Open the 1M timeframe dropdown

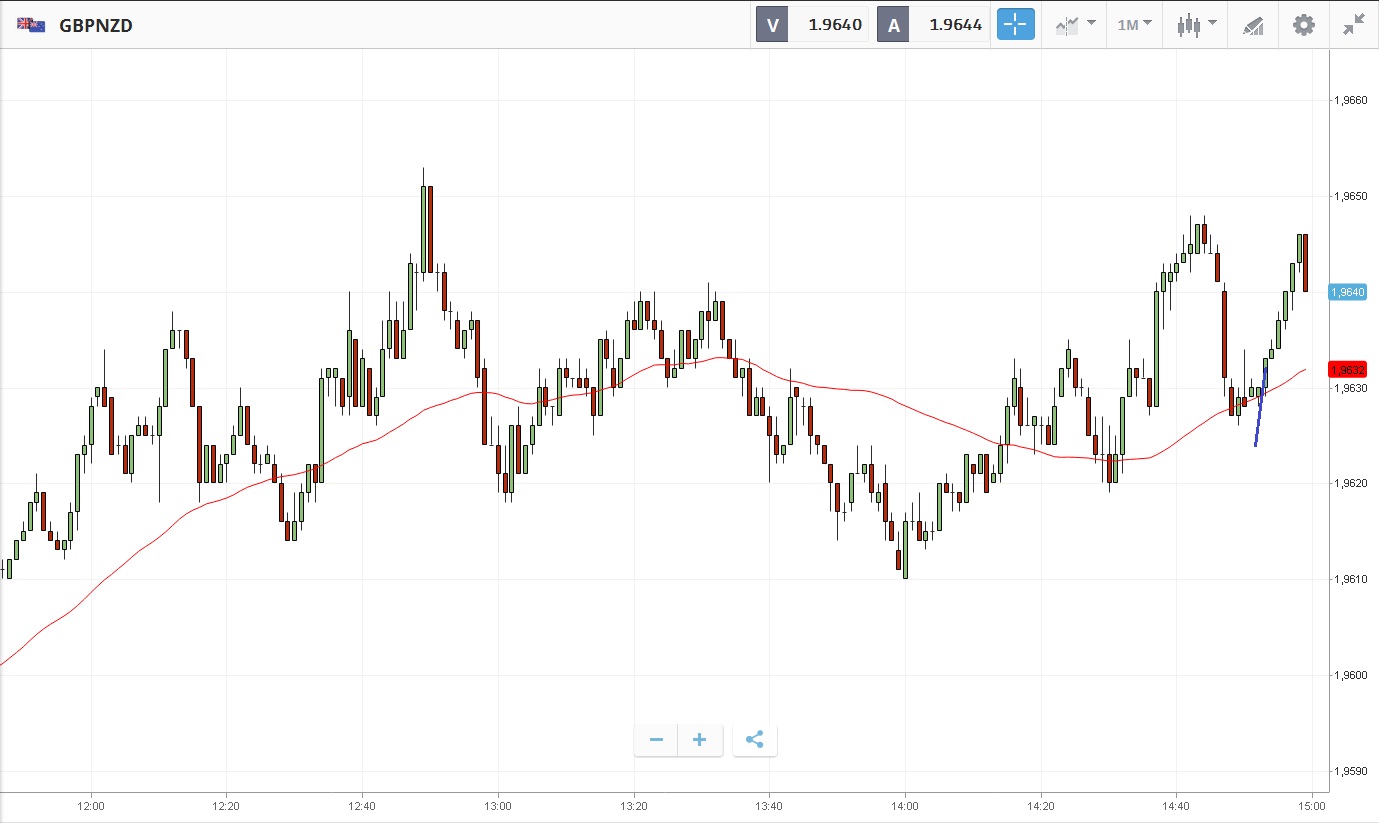point(1135,25)
